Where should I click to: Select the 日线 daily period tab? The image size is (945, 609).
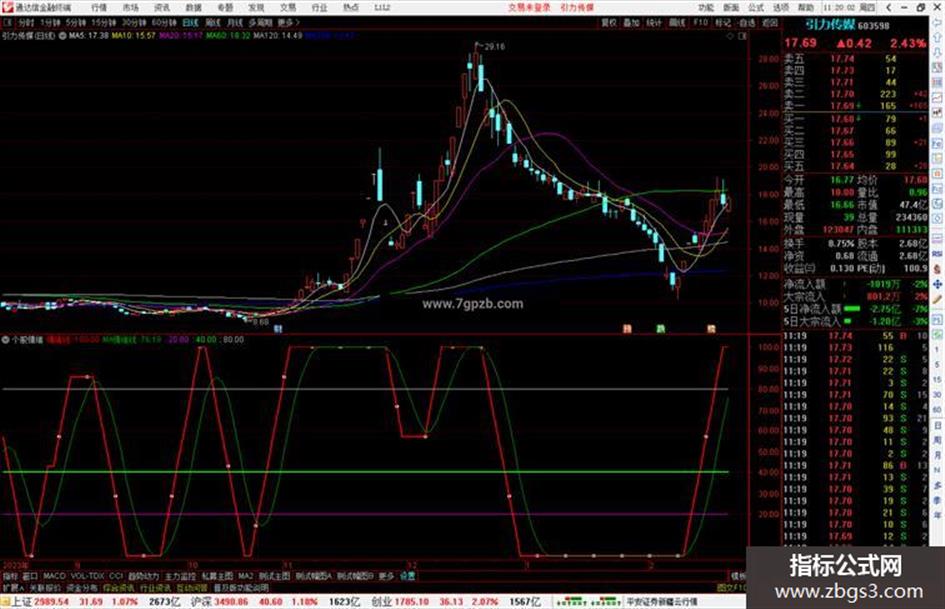tap(190, 22)
